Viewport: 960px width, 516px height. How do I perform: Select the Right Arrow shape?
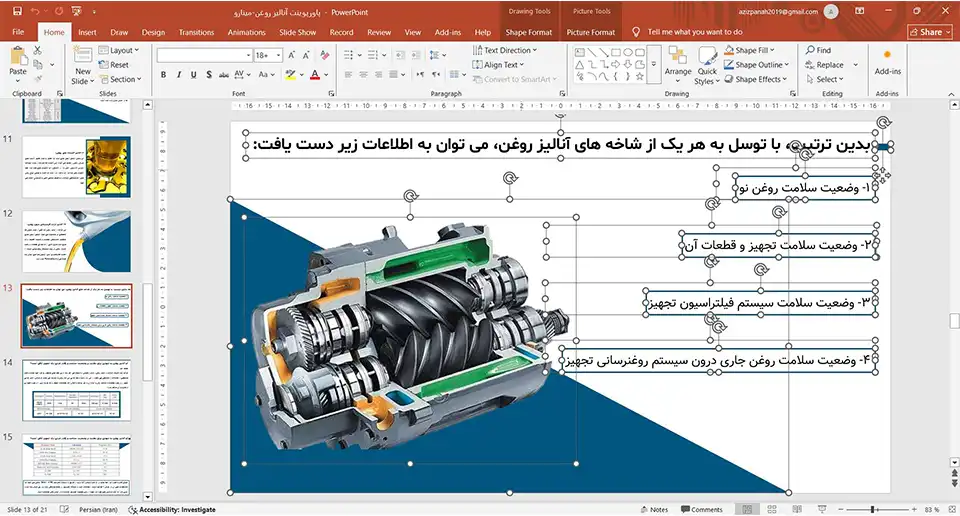pyautogui.click(x=615, y=64)
